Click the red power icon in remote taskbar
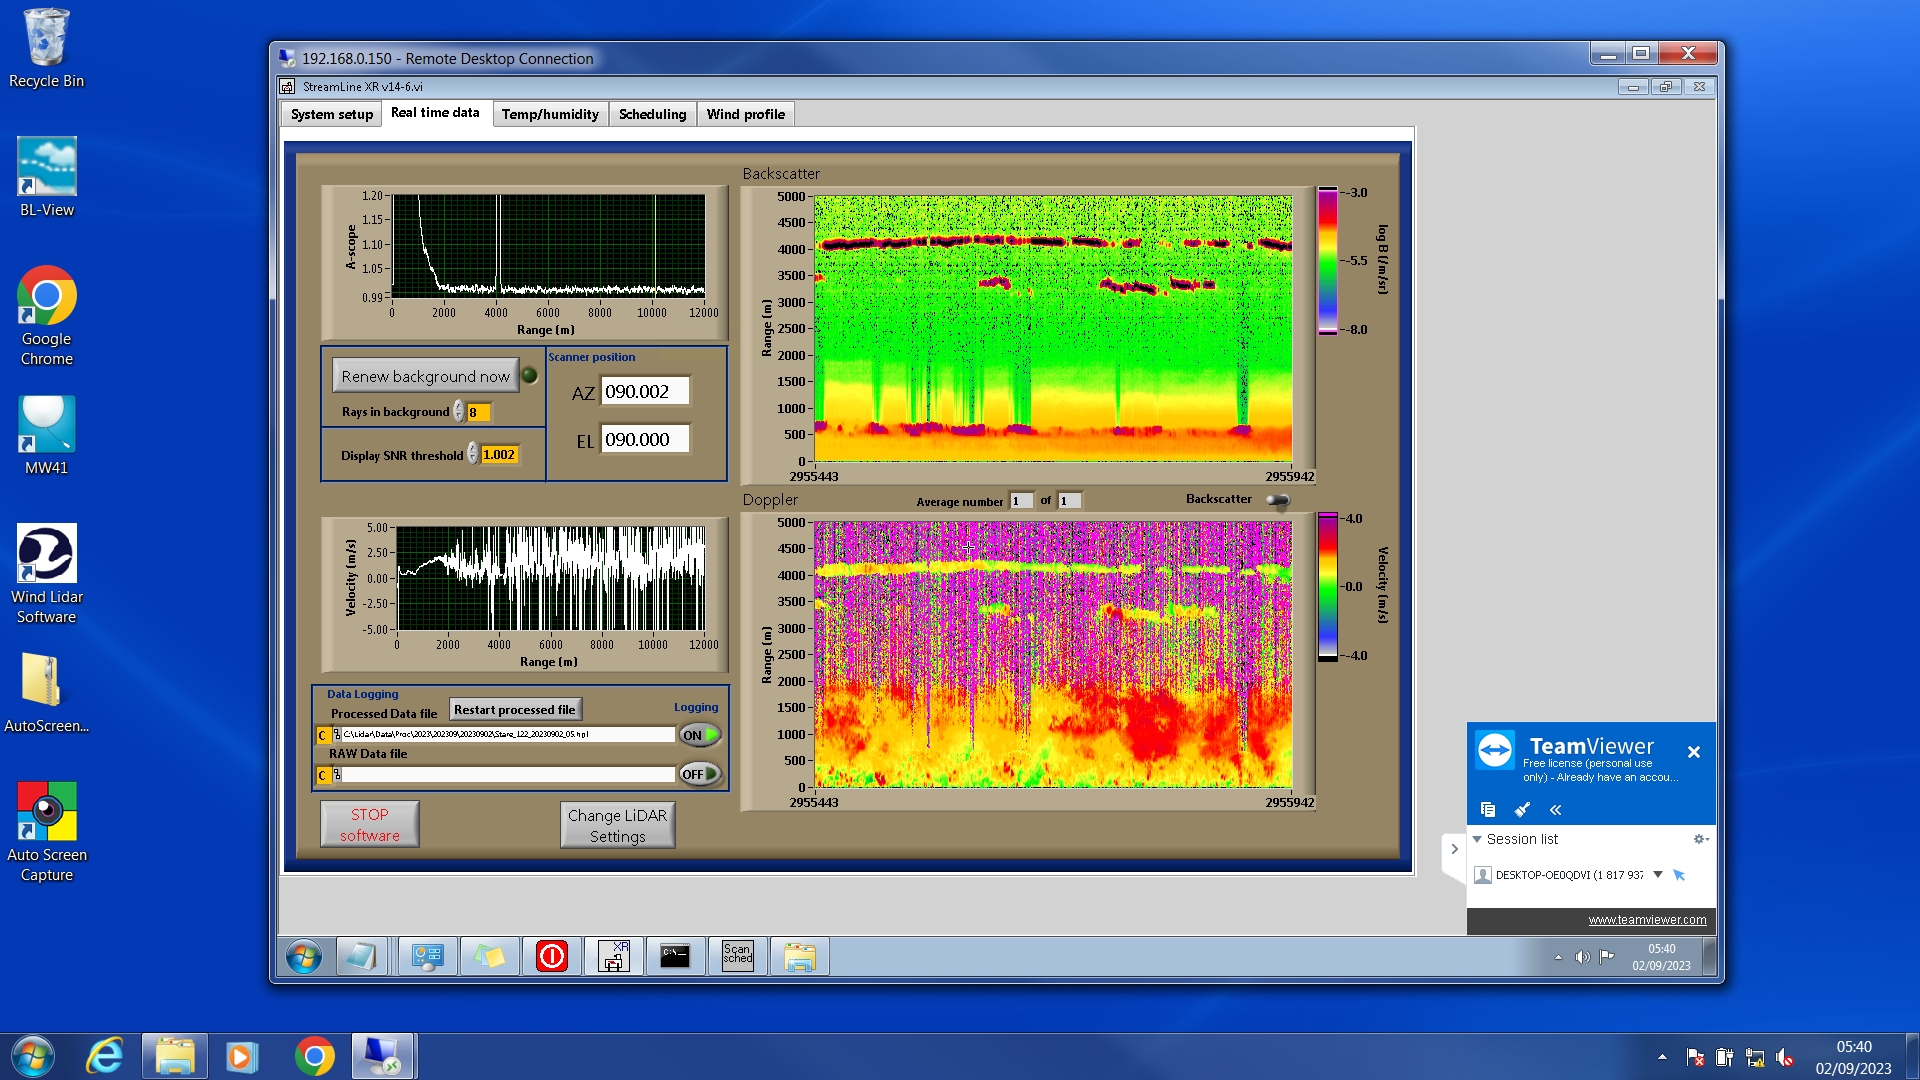This screenshot has width=1920, height=1080. (552, 957)
